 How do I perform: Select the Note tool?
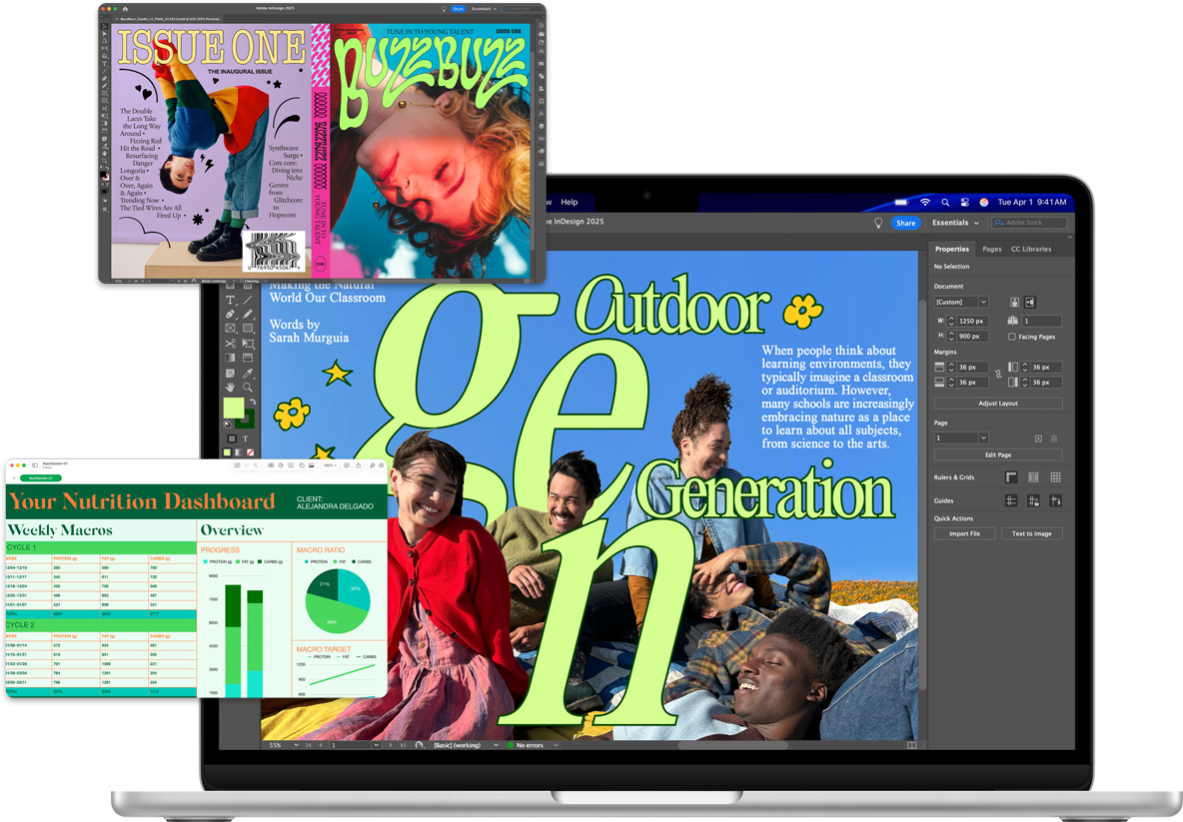[231, 373]
